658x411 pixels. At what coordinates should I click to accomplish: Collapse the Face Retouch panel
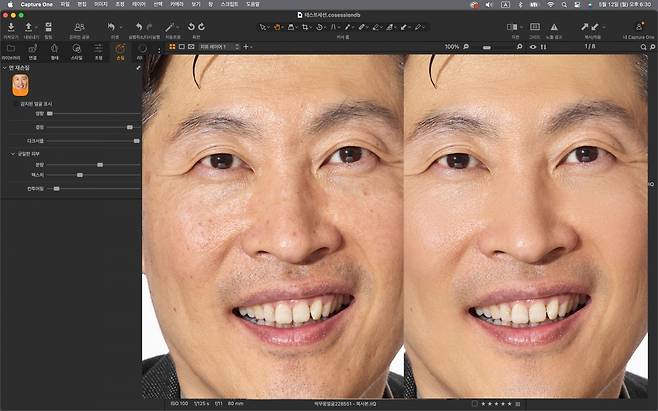pyautogui.click(x=4, y=67)
